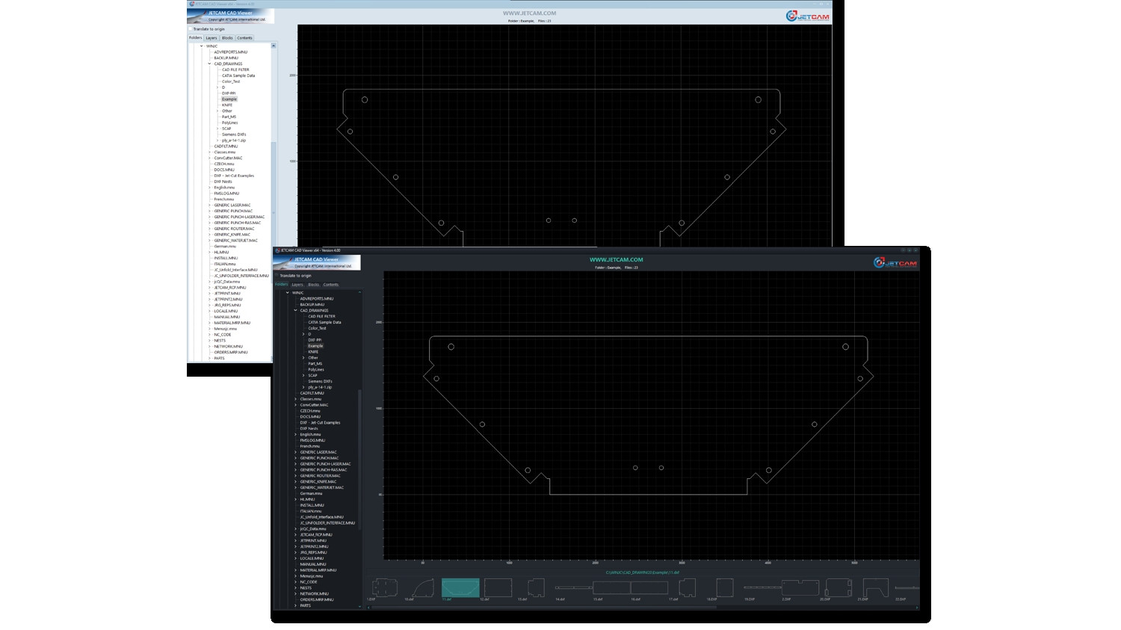1121x630 pixels.
Task: Open WWW.JETCAM.COM link in dark window
Action: pyautogui.click(x=616, y=260)
